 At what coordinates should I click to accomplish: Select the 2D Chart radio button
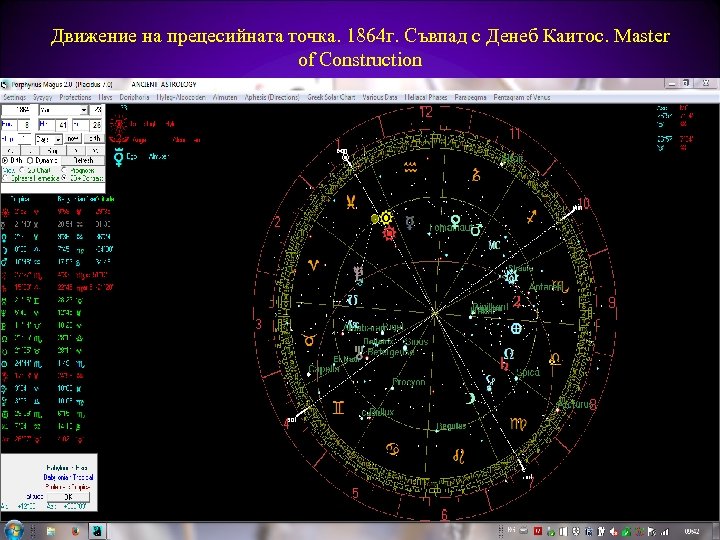click(x=22, y=170)
